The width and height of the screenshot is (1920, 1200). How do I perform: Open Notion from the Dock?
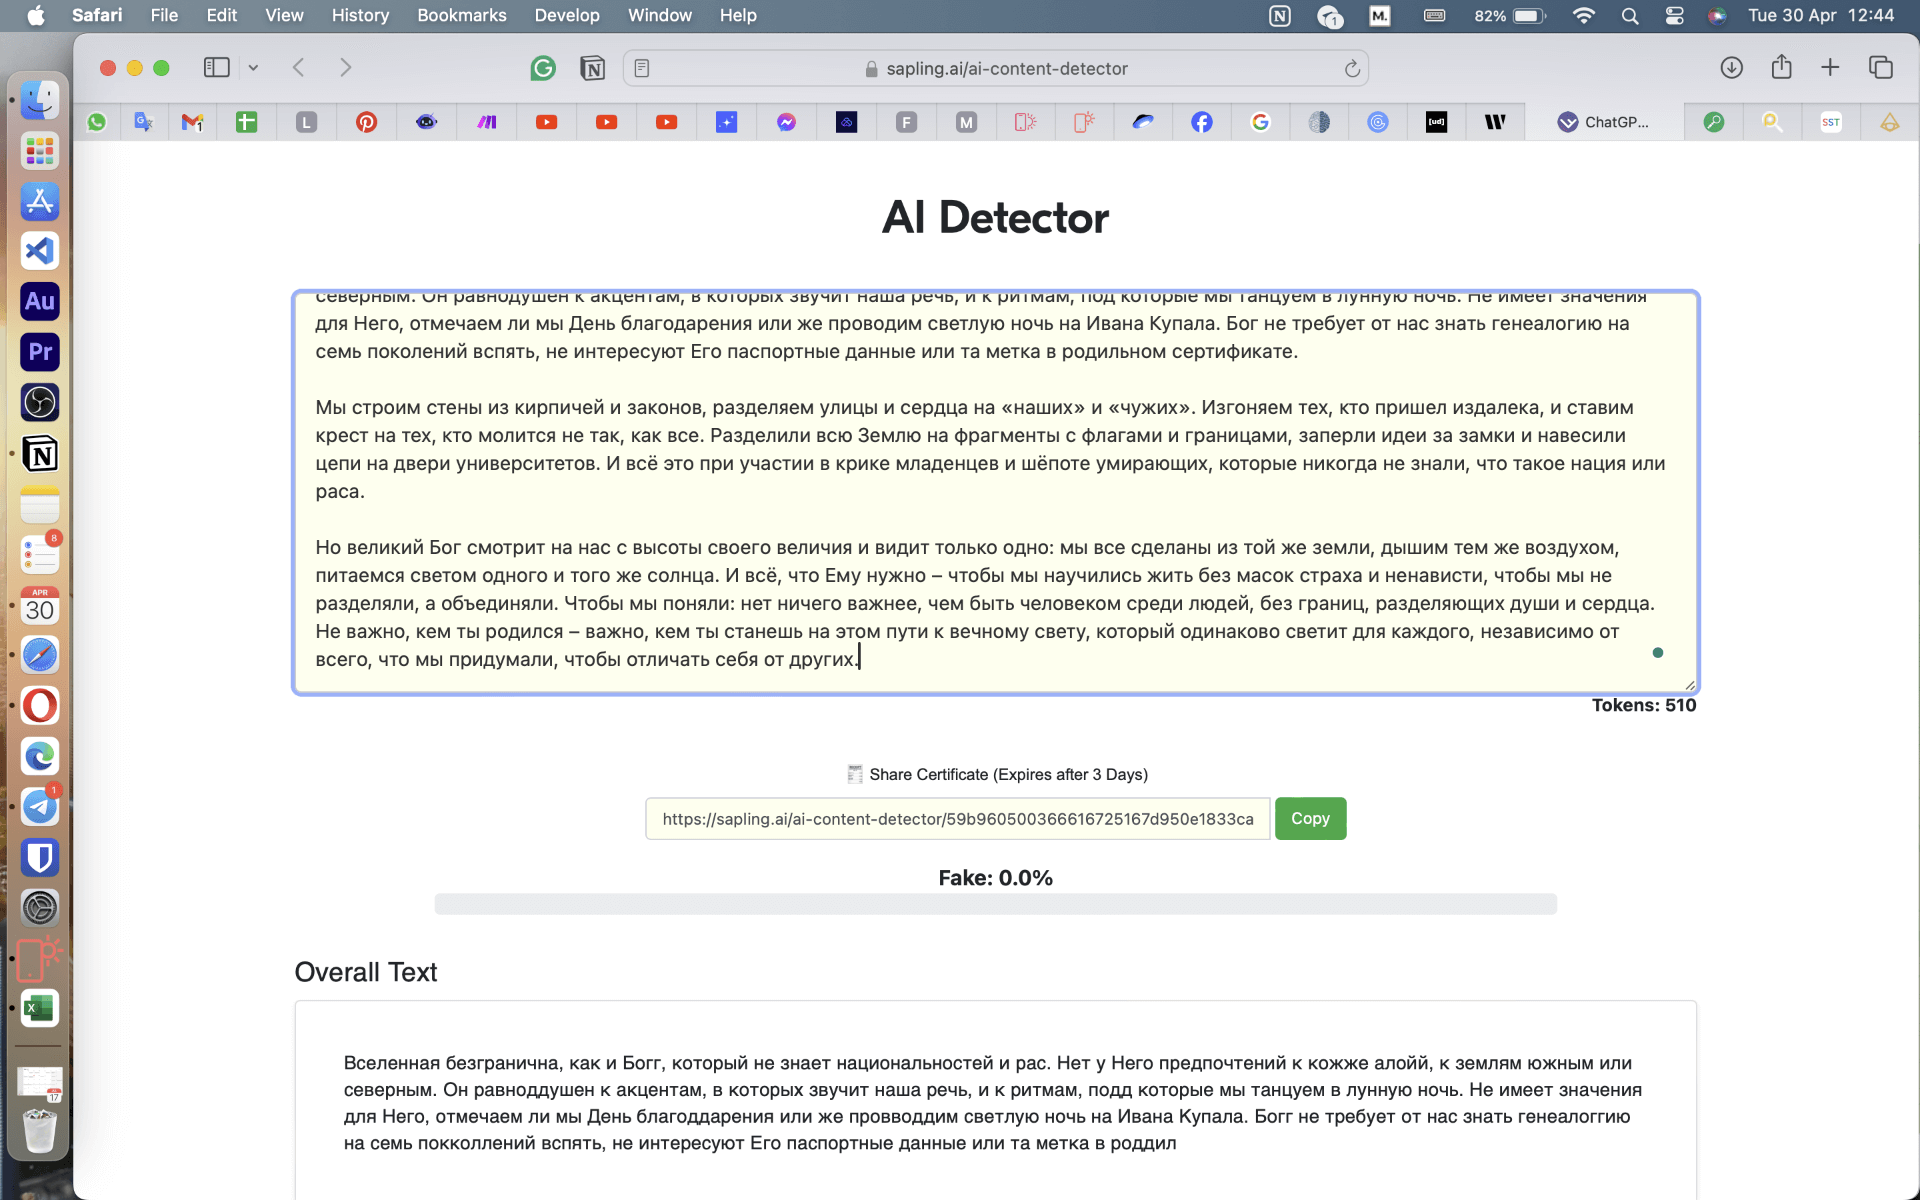(40, 454)
